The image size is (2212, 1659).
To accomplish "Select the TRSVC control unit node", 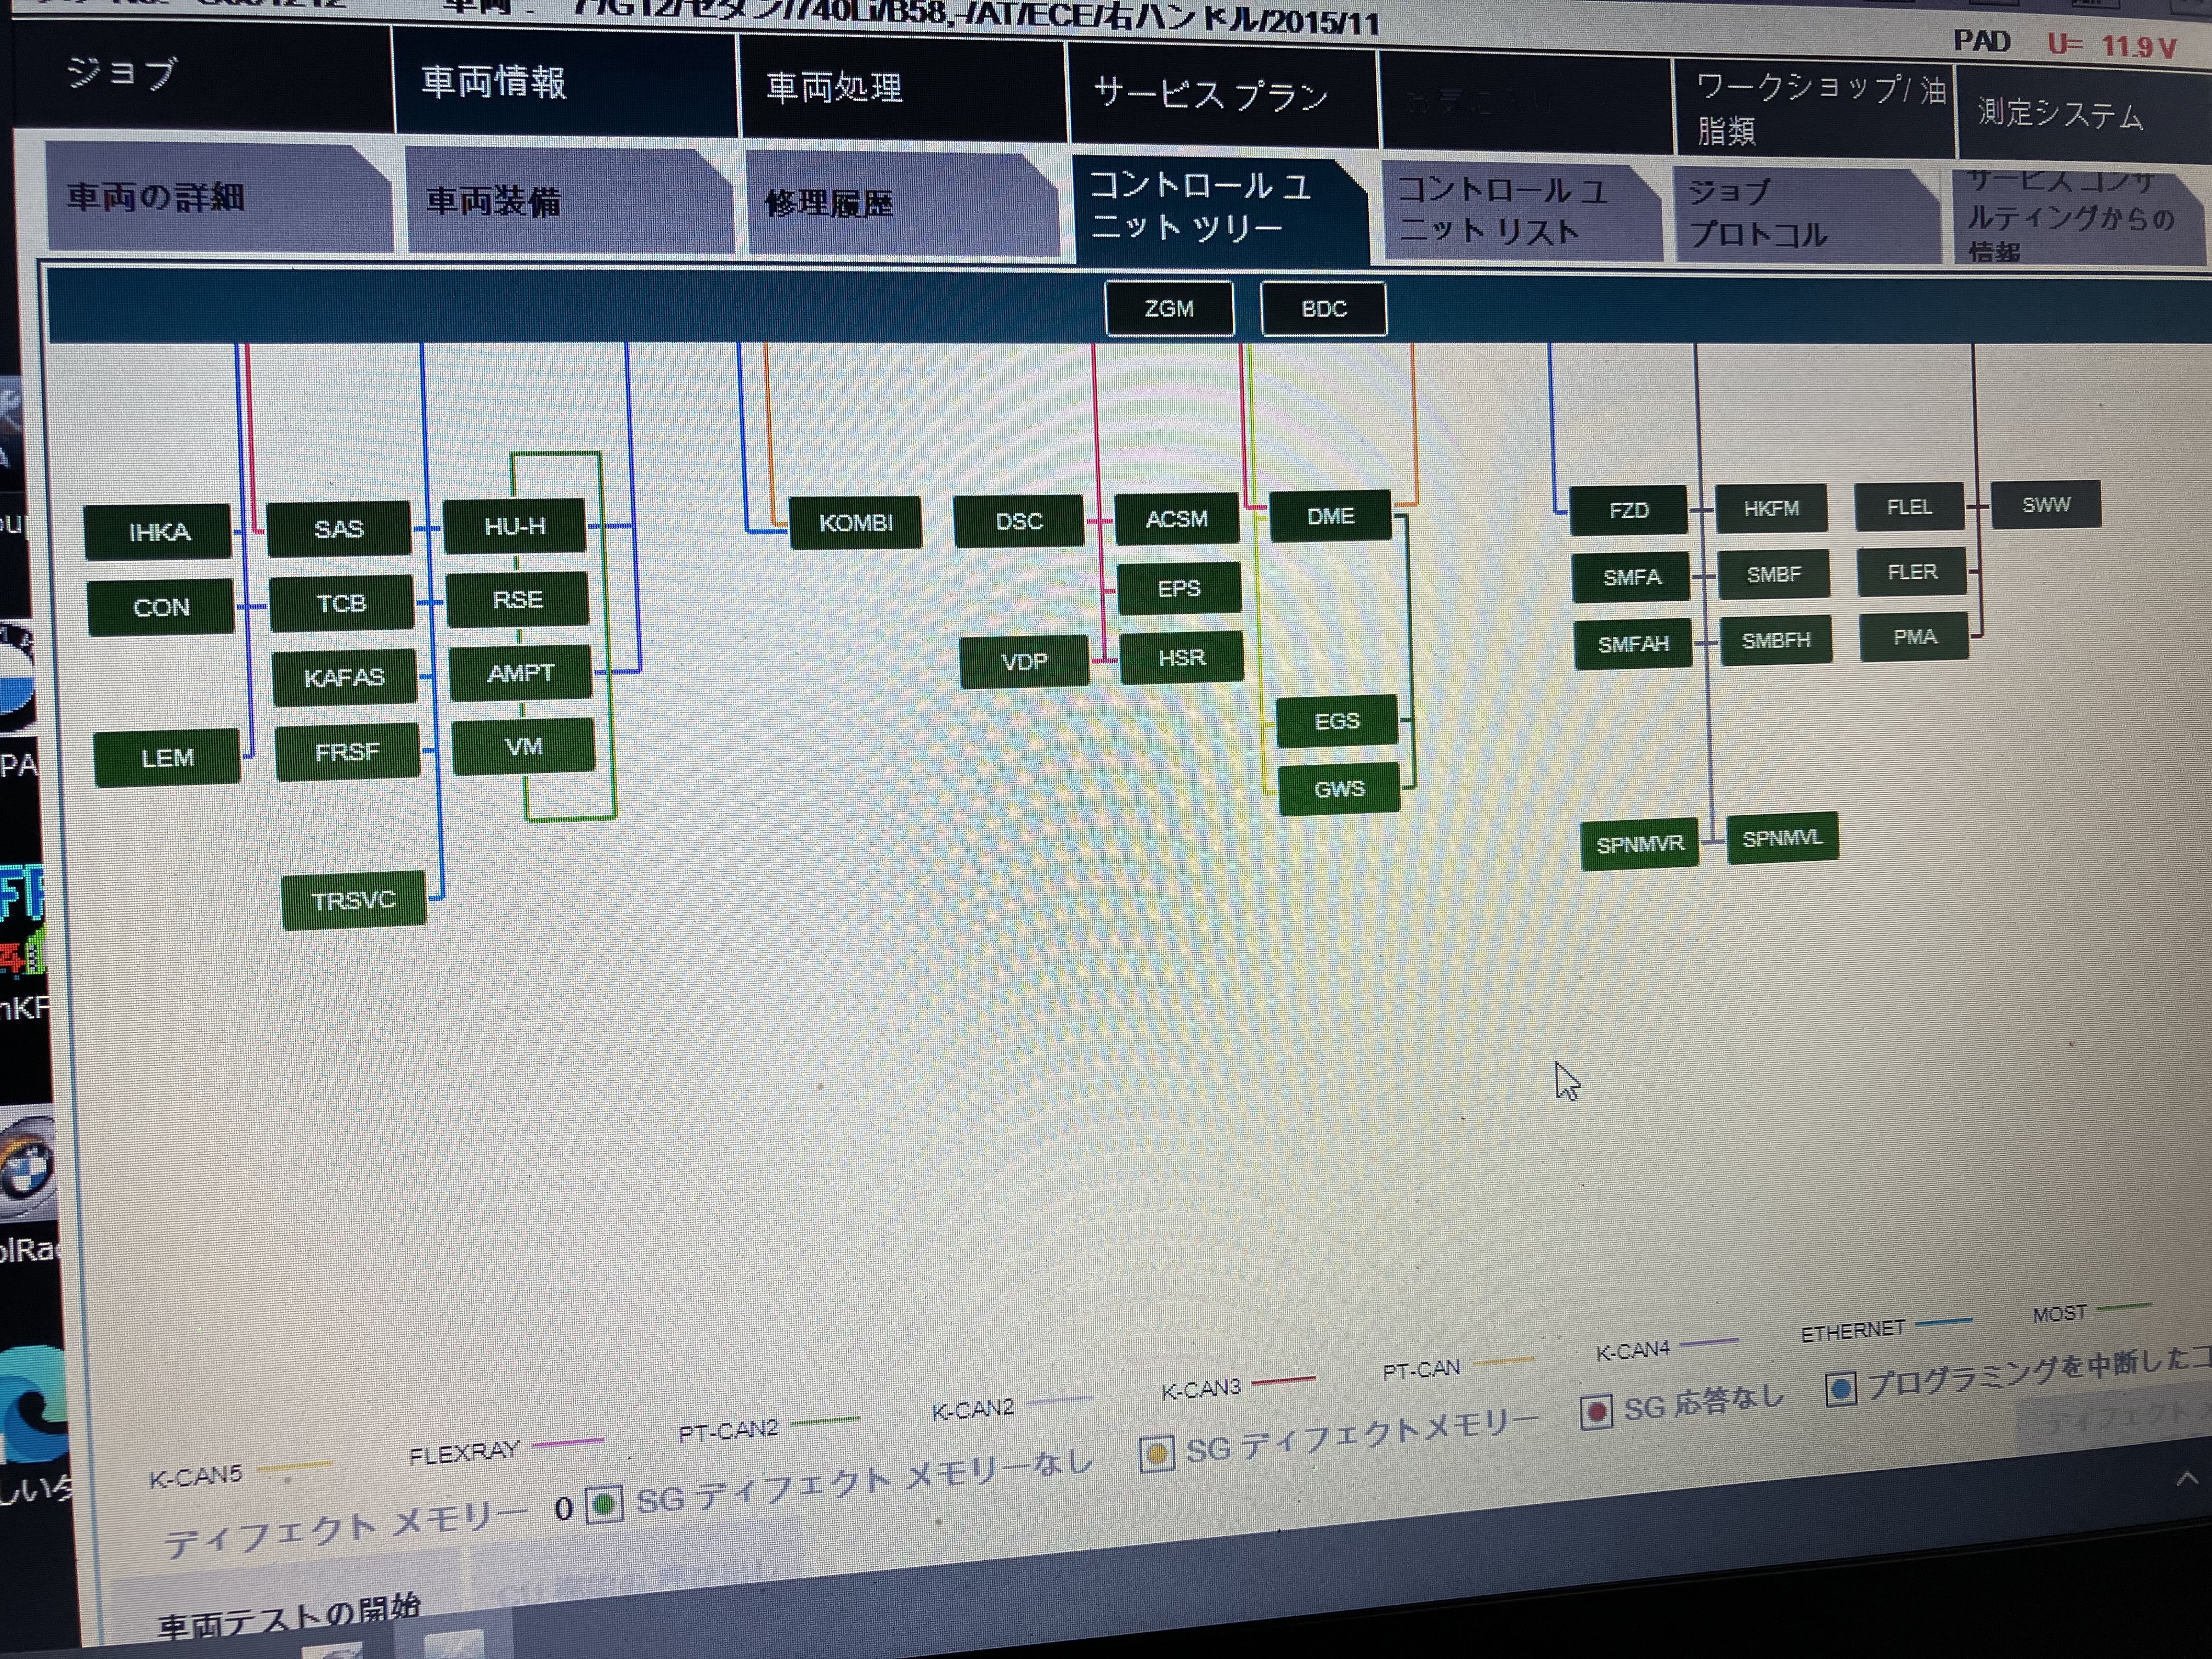I will click(354, 901).
